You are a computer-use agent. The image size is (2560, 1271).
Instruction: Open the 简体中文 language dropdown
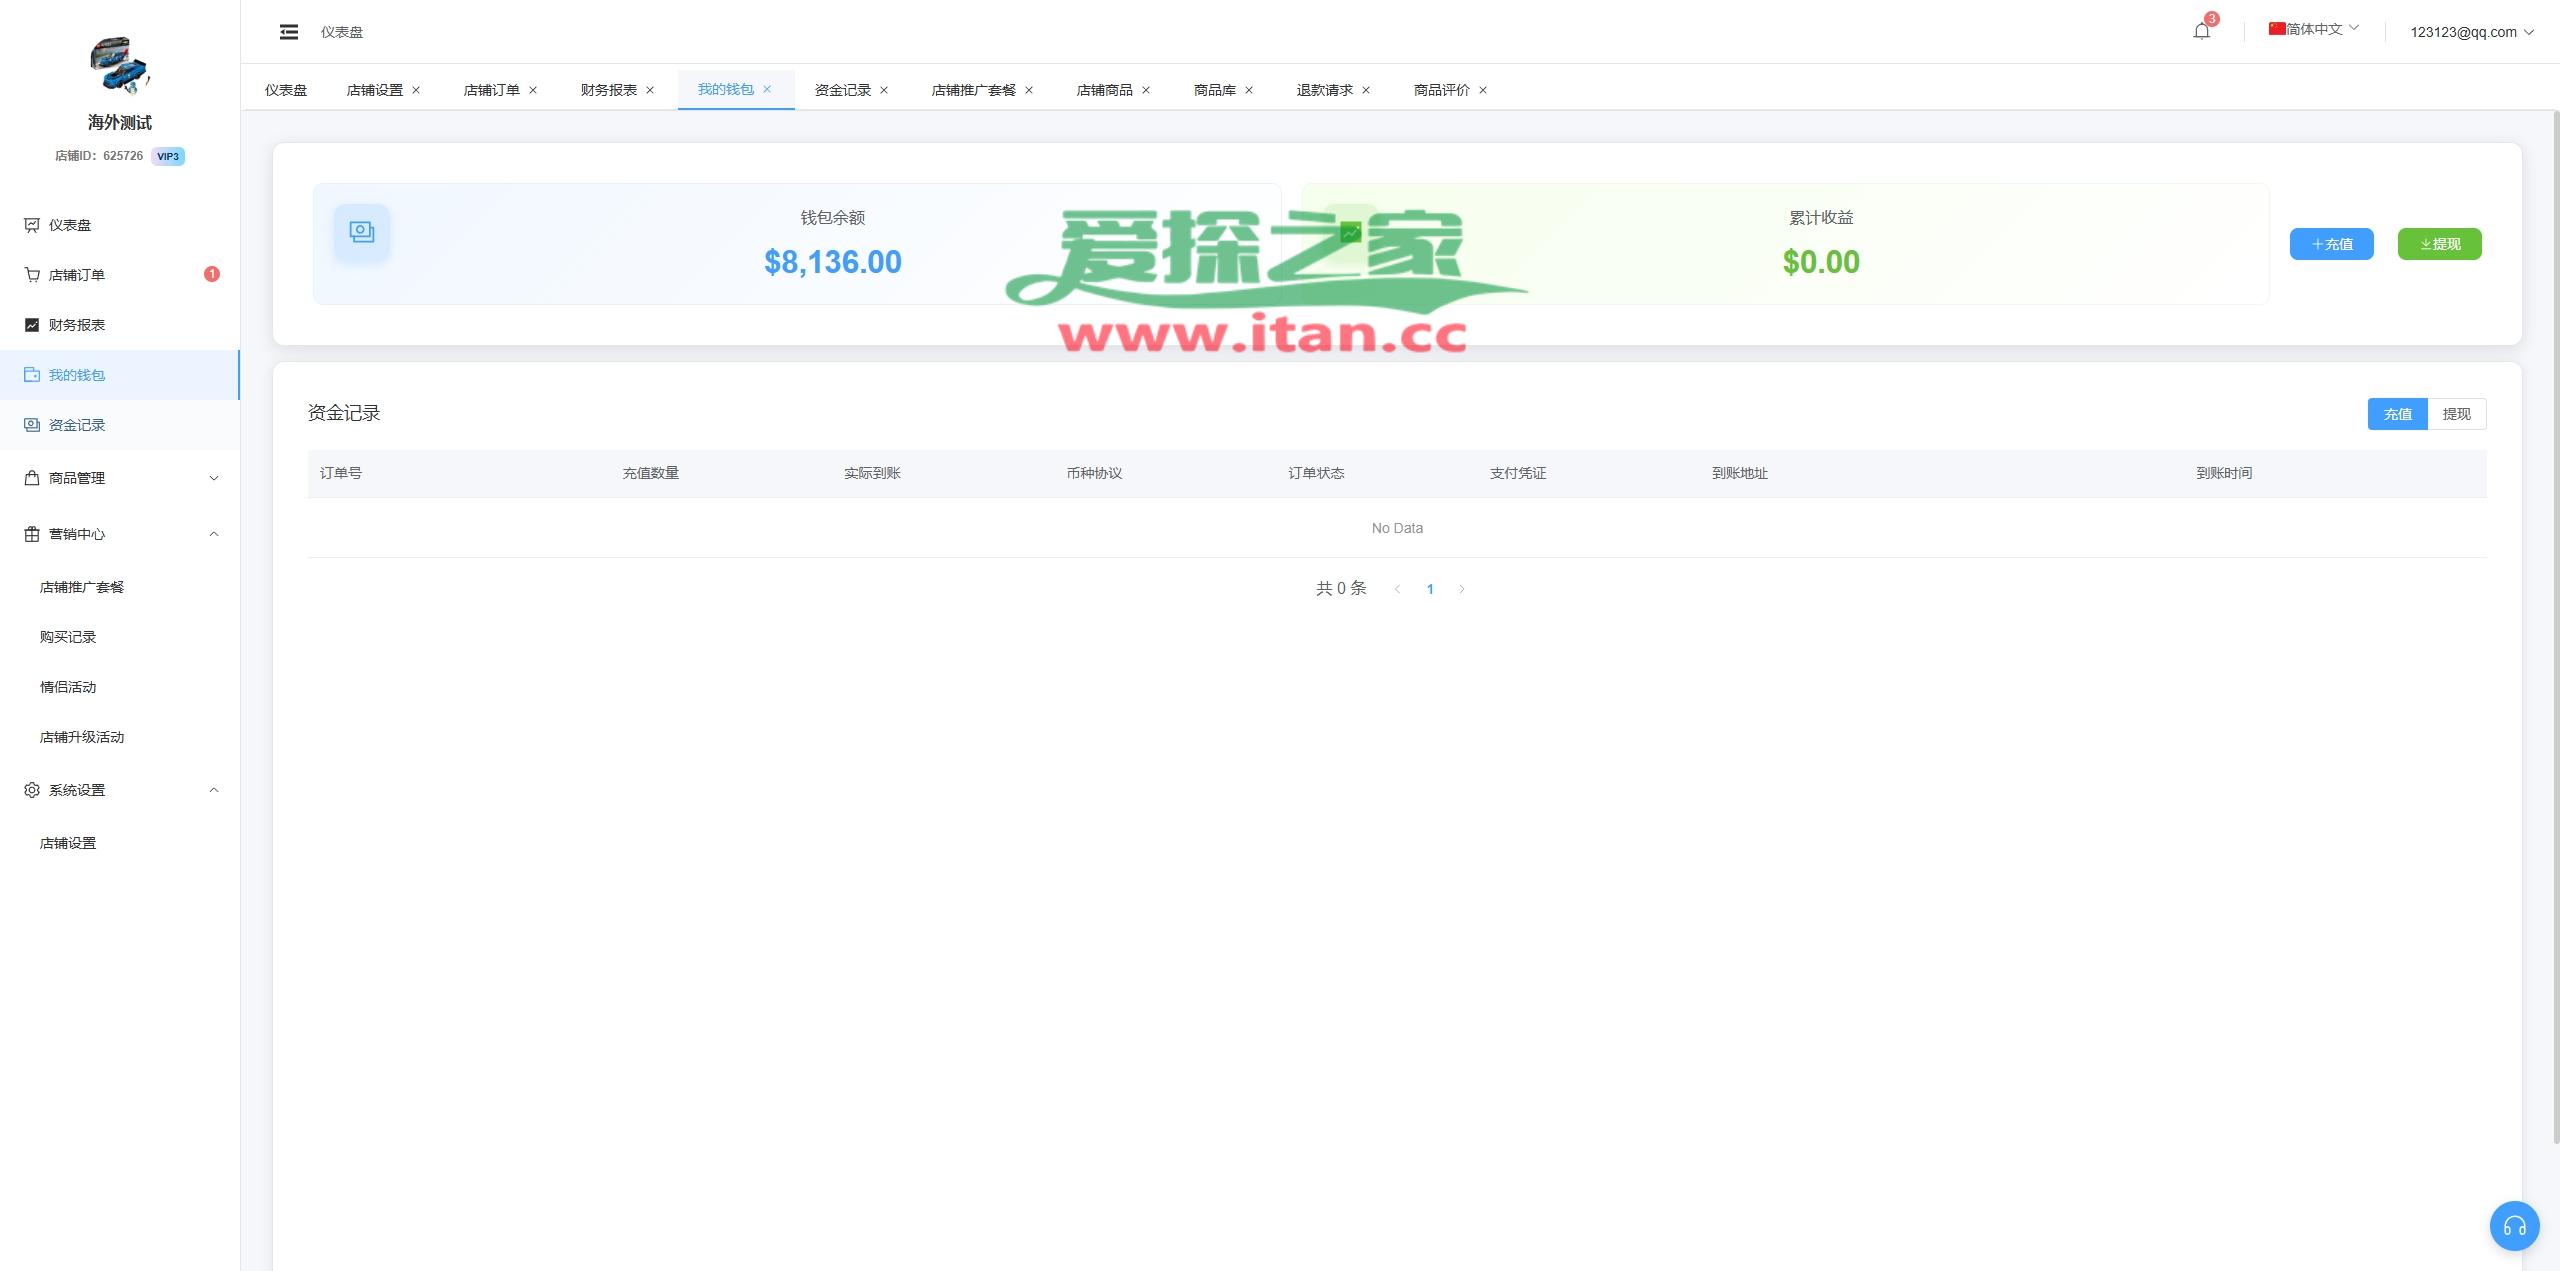(x=2314, y=29)
